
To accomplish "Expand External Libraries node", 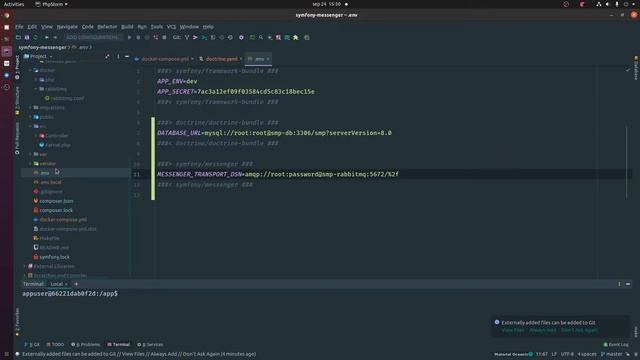I will 24,266.
